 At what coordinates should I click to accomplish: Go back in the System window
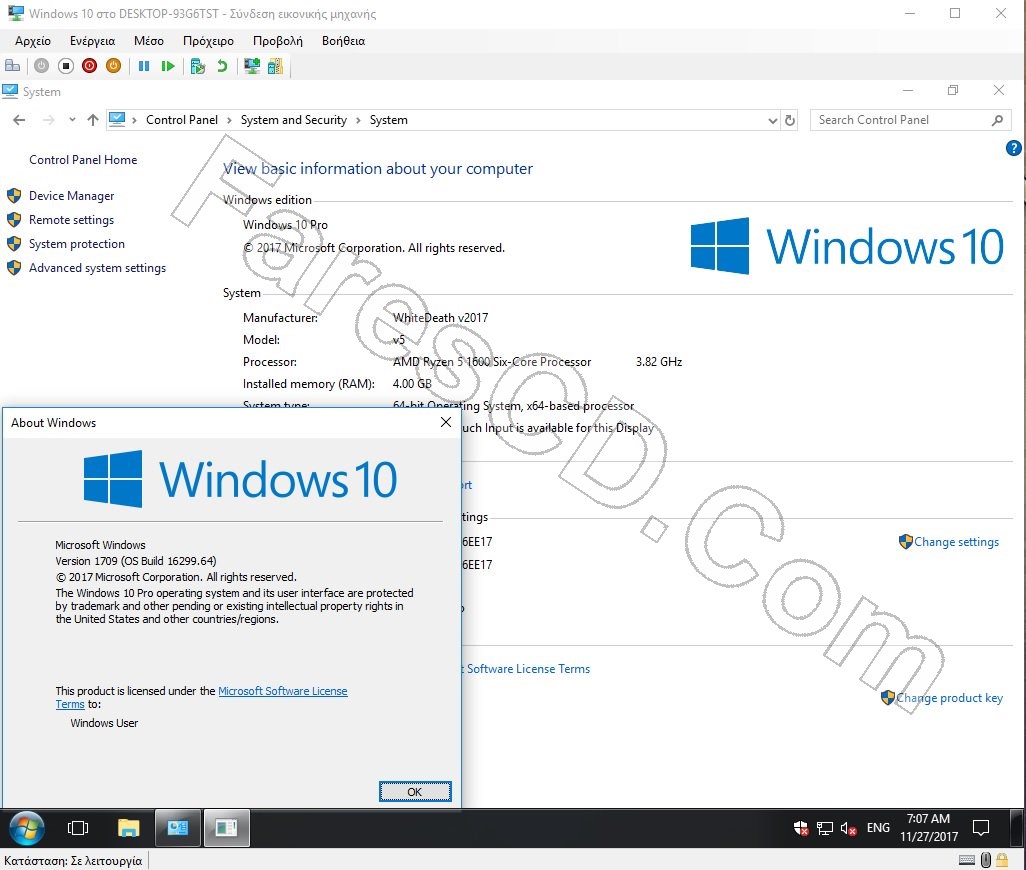coord(19,120)
